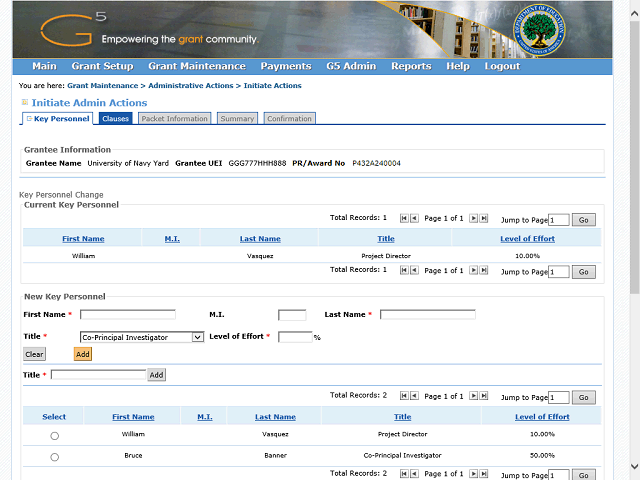The height and width of the screenshot is (480, 640).
Task: Go to next page in top Current Key Personnel pager
Action: 473,218
